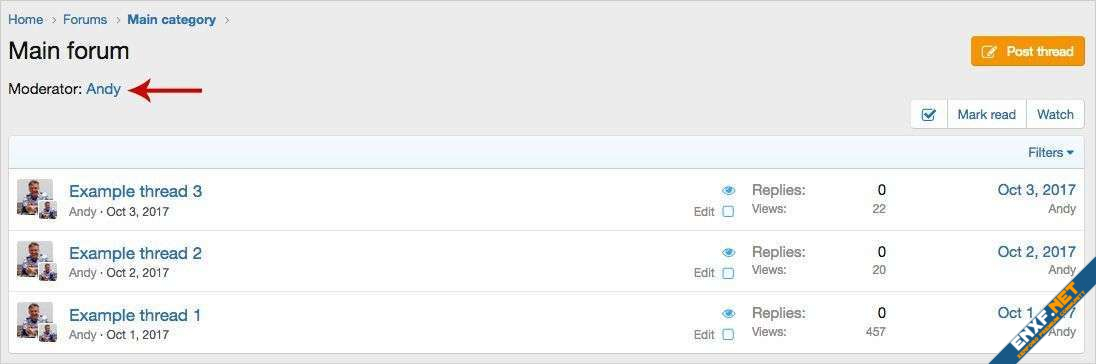Tick the checkbox for Example thread 1

tap(728, 335)
